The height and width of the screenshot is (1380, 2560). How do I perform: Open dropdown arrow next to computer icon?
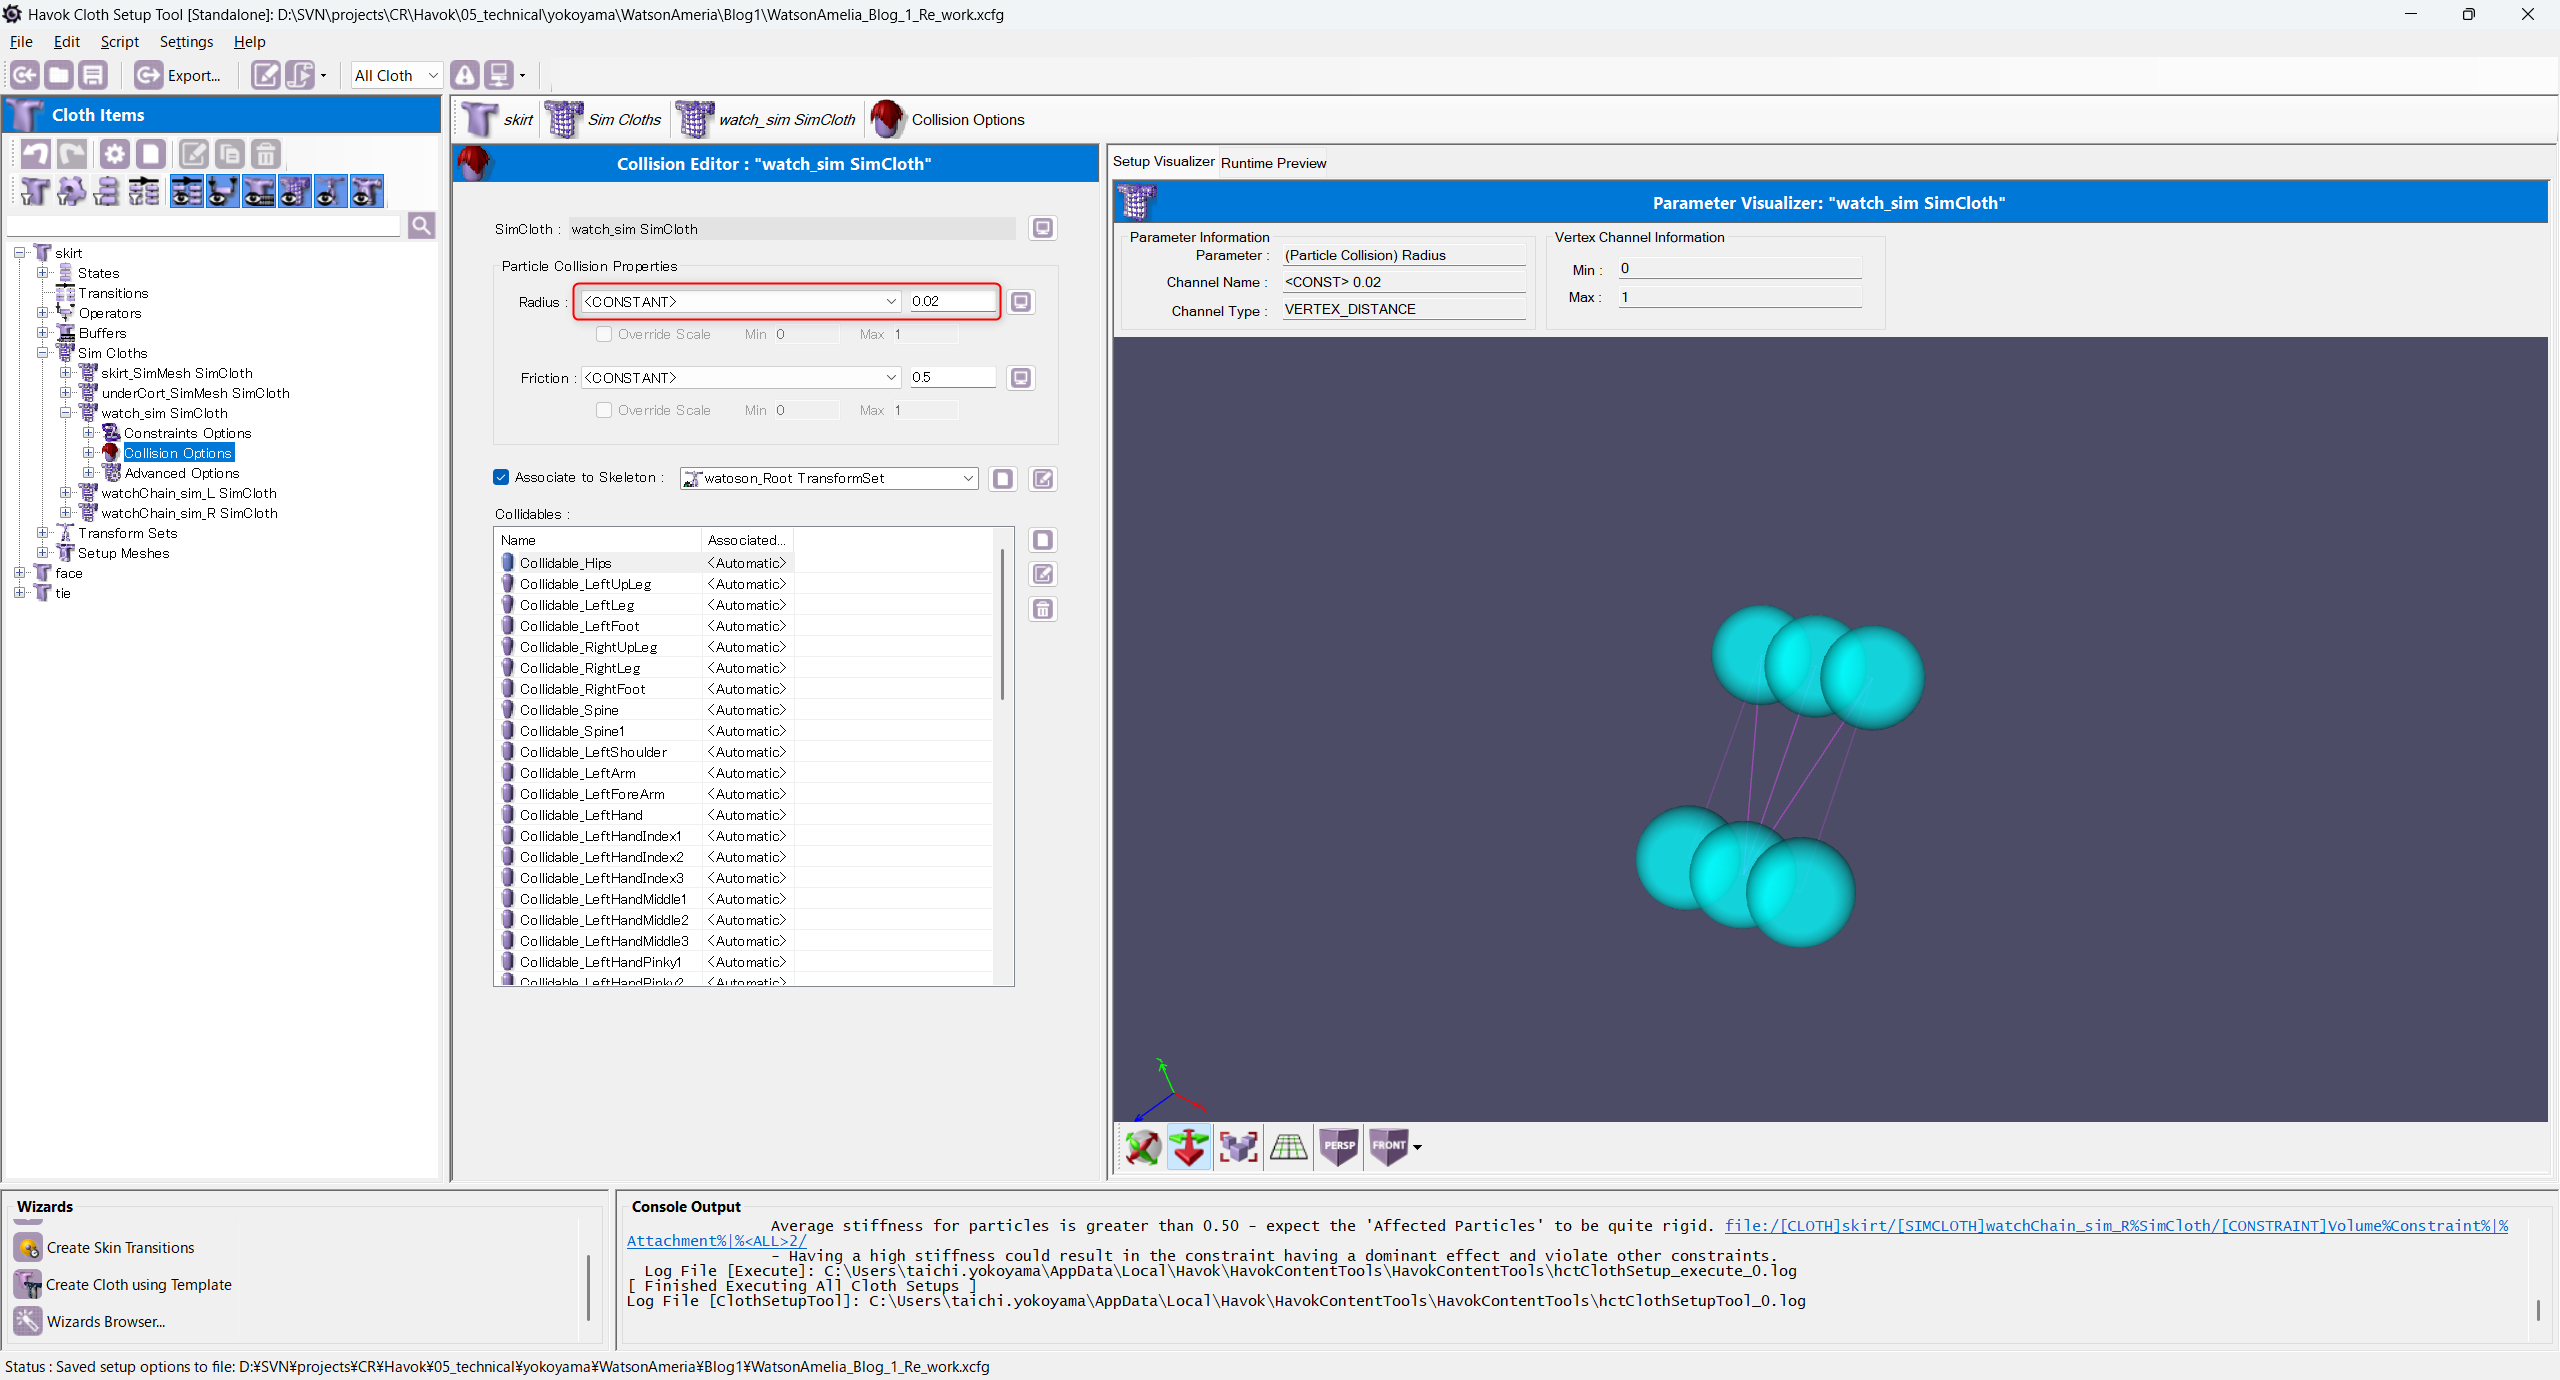click(x=522, y=75)
